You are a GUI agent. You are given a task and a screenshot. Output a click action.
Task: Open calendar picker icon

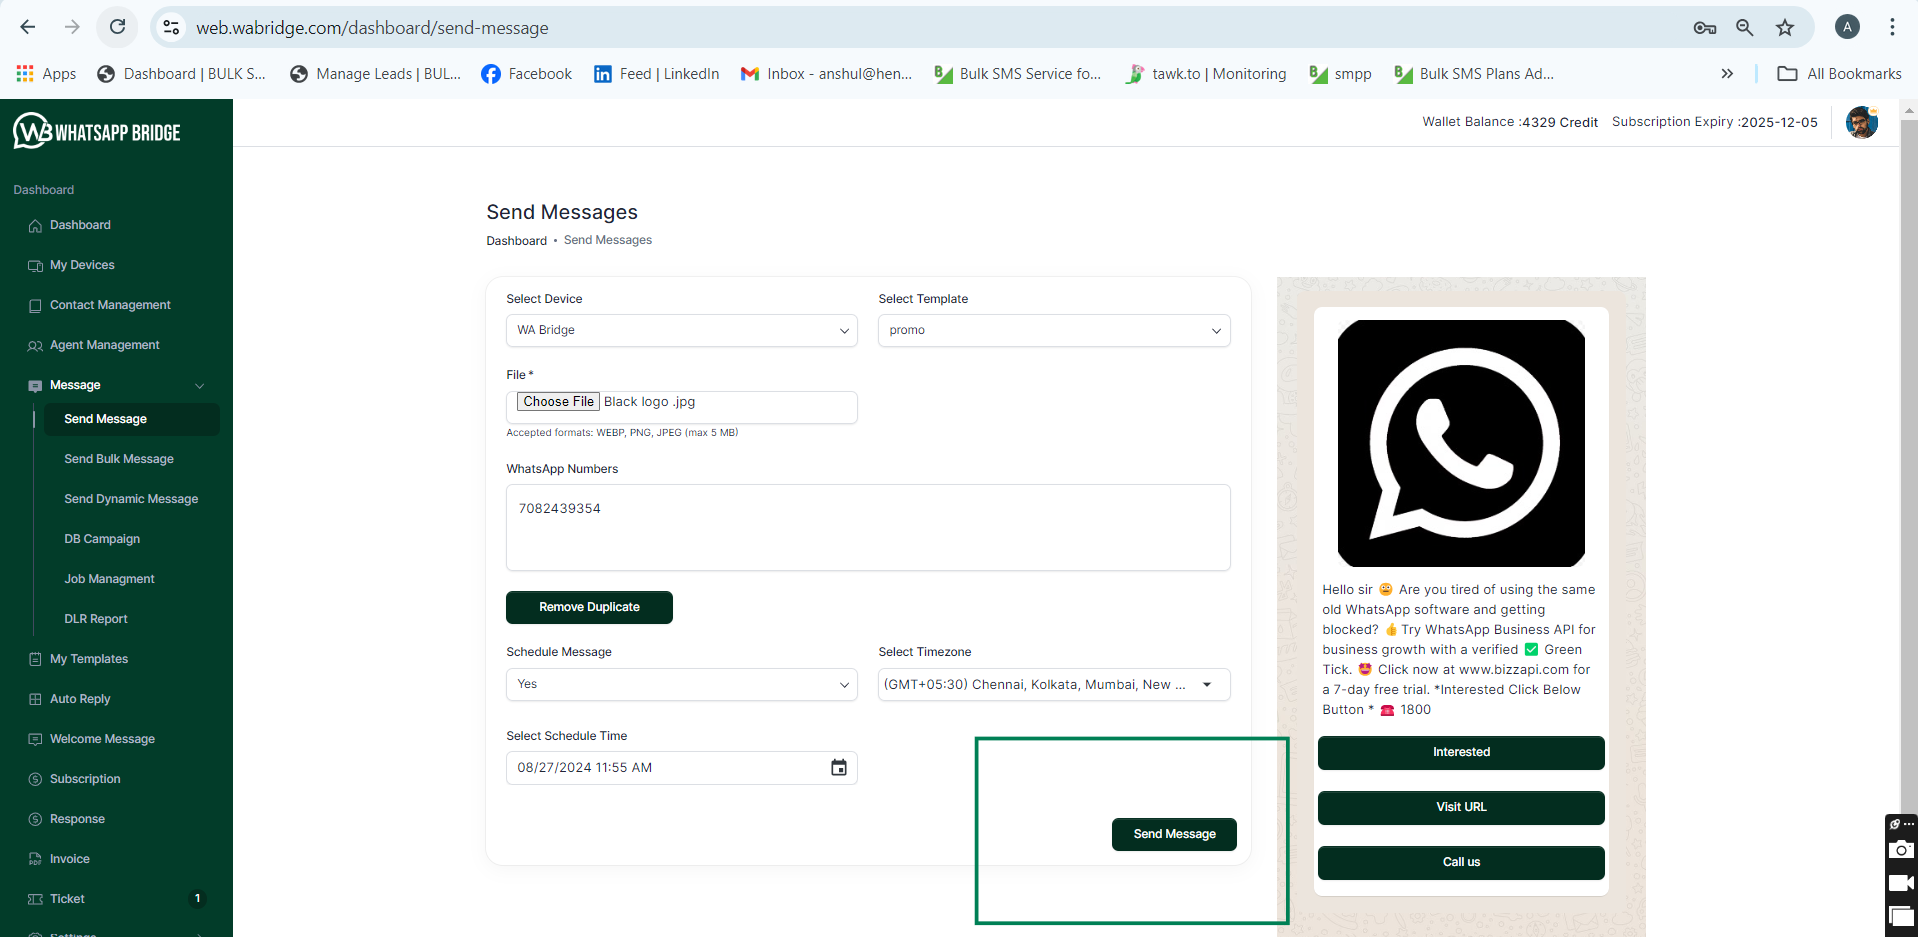click(x=839, y=767)
